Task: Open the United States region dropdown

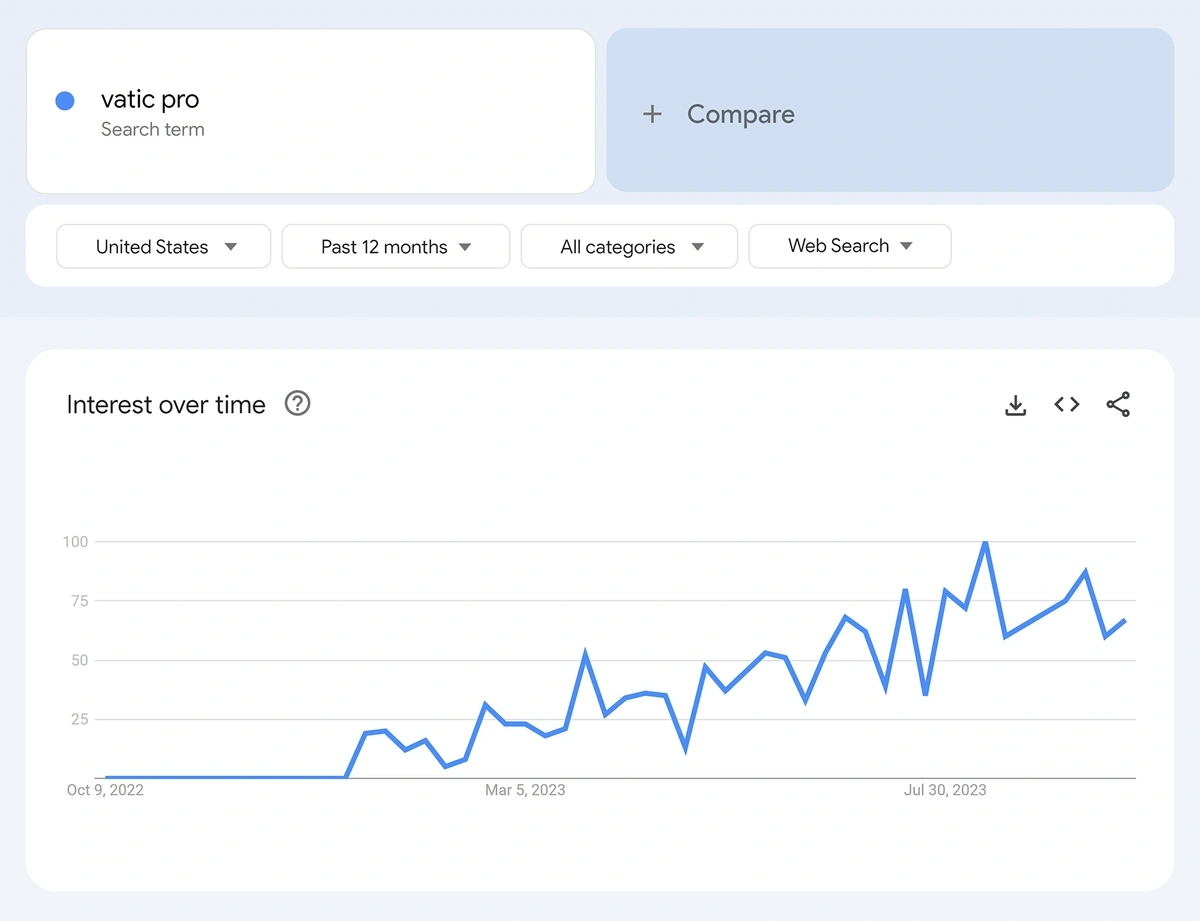Action: [163, 246]
